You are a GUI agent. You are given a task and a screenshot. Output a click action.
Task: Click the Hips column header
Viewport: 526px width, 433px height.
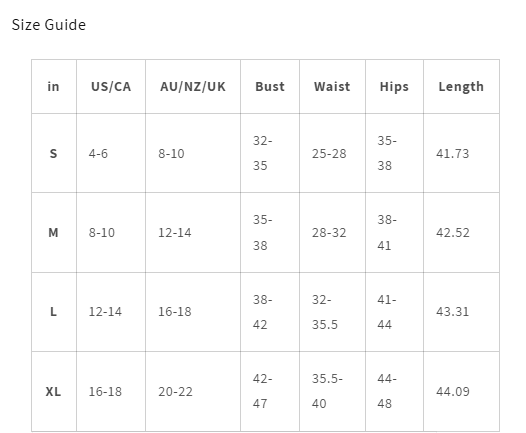[x=394, y=87]
